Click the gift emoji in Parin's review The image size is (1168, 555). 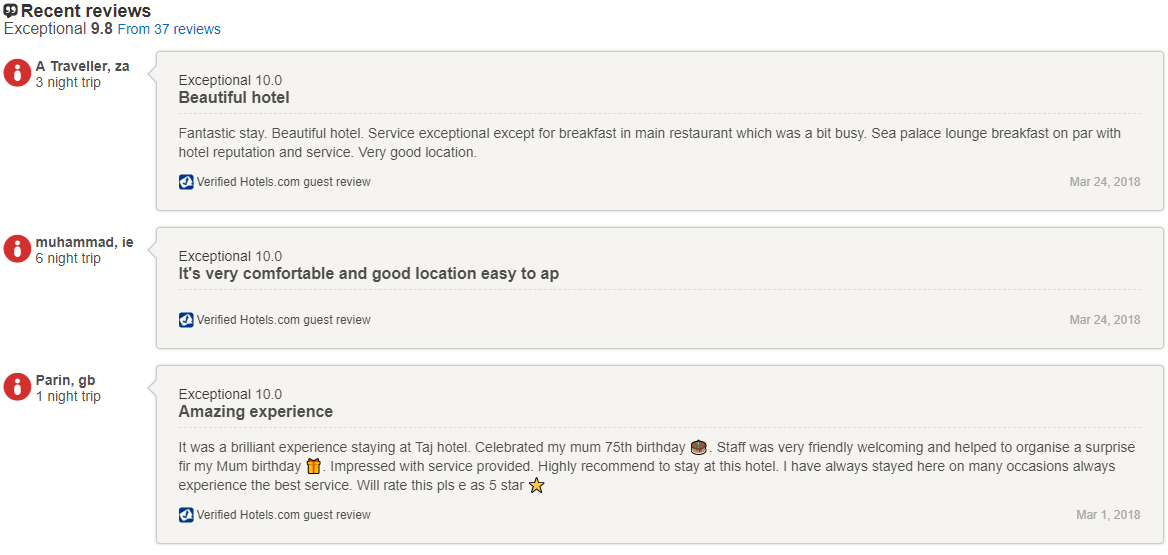313,466
